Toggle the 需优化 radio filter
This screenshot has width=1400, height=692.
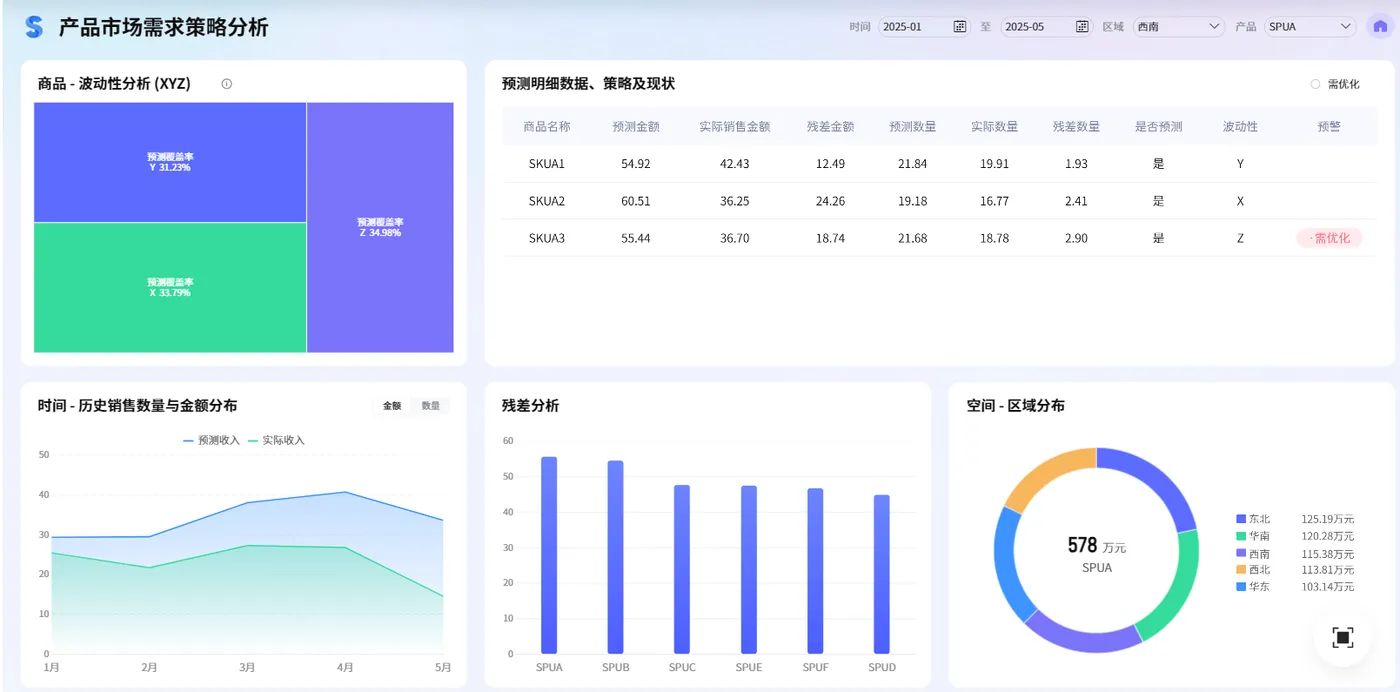coord(1315,84)
